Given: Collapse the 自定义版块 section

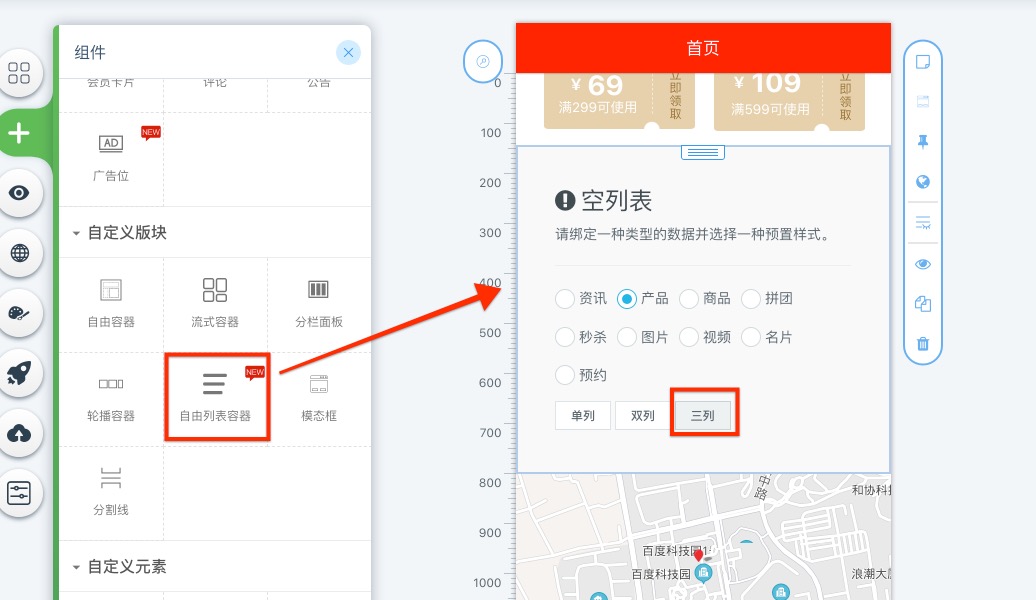Looking at the screenshot, I should tap(76, 233).
